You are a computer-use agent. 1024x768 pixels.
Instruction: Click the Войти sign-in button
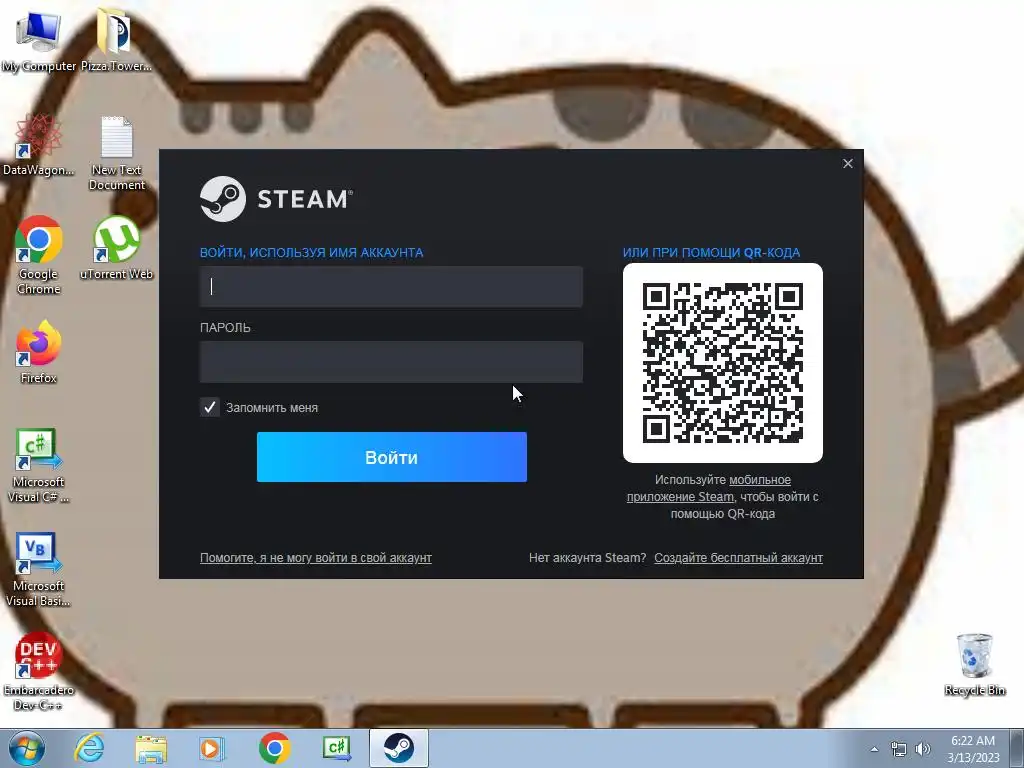point(392,457)
